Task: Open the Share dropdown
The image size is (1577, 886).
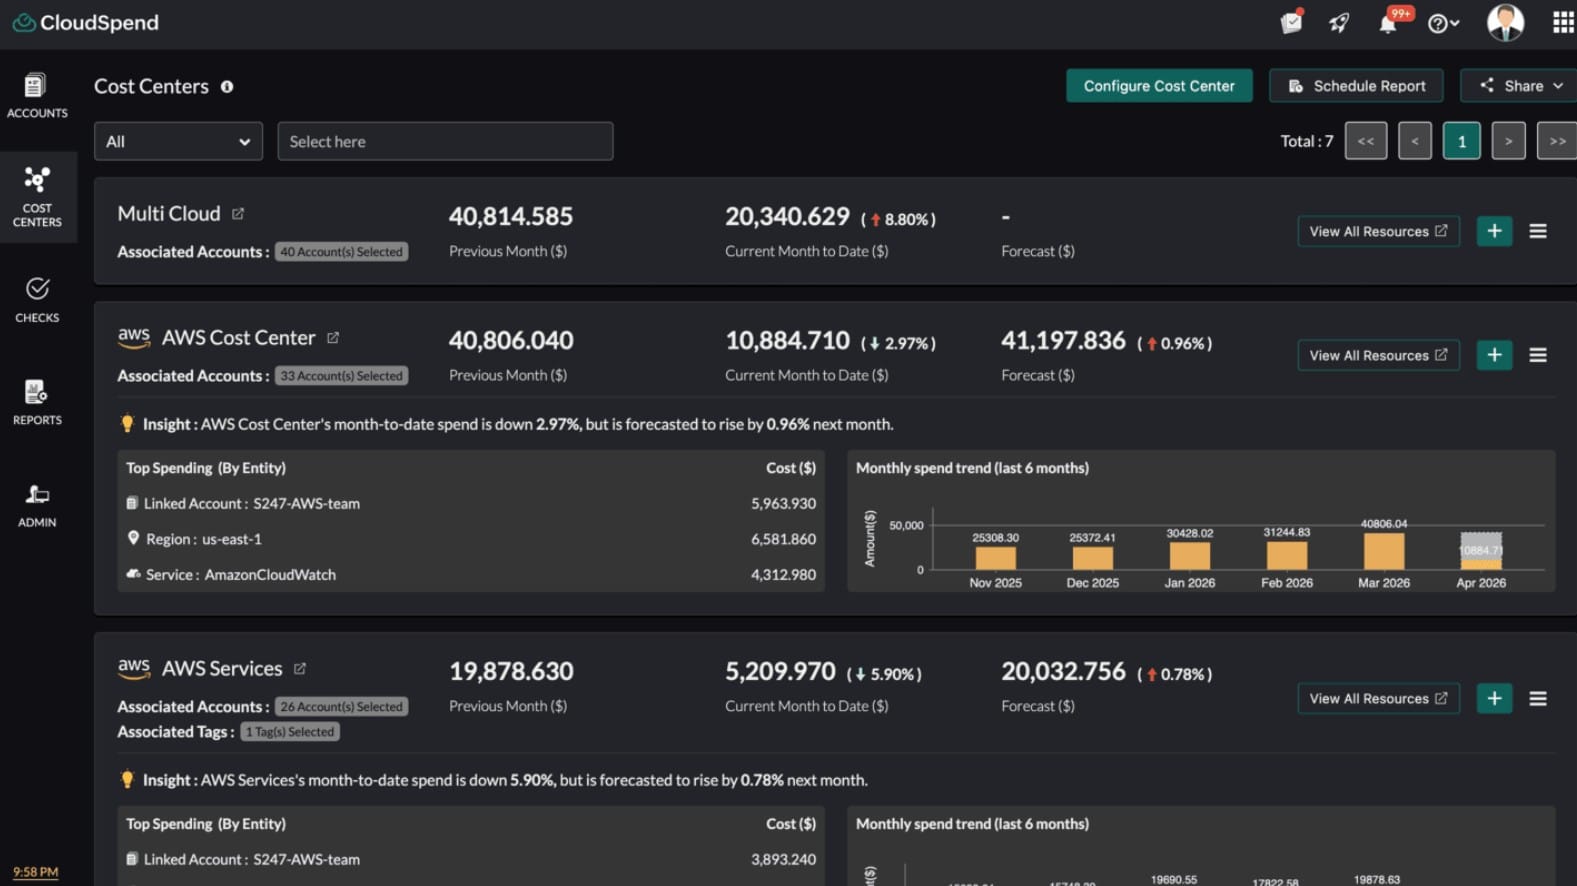Action: [x=1519, y=86]
